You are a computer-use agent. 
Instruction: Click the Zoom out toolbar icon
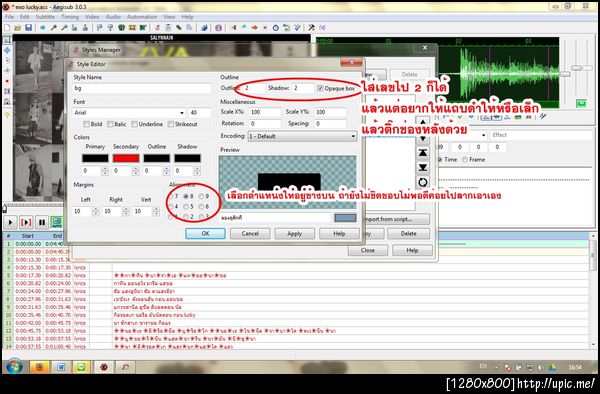64,28
